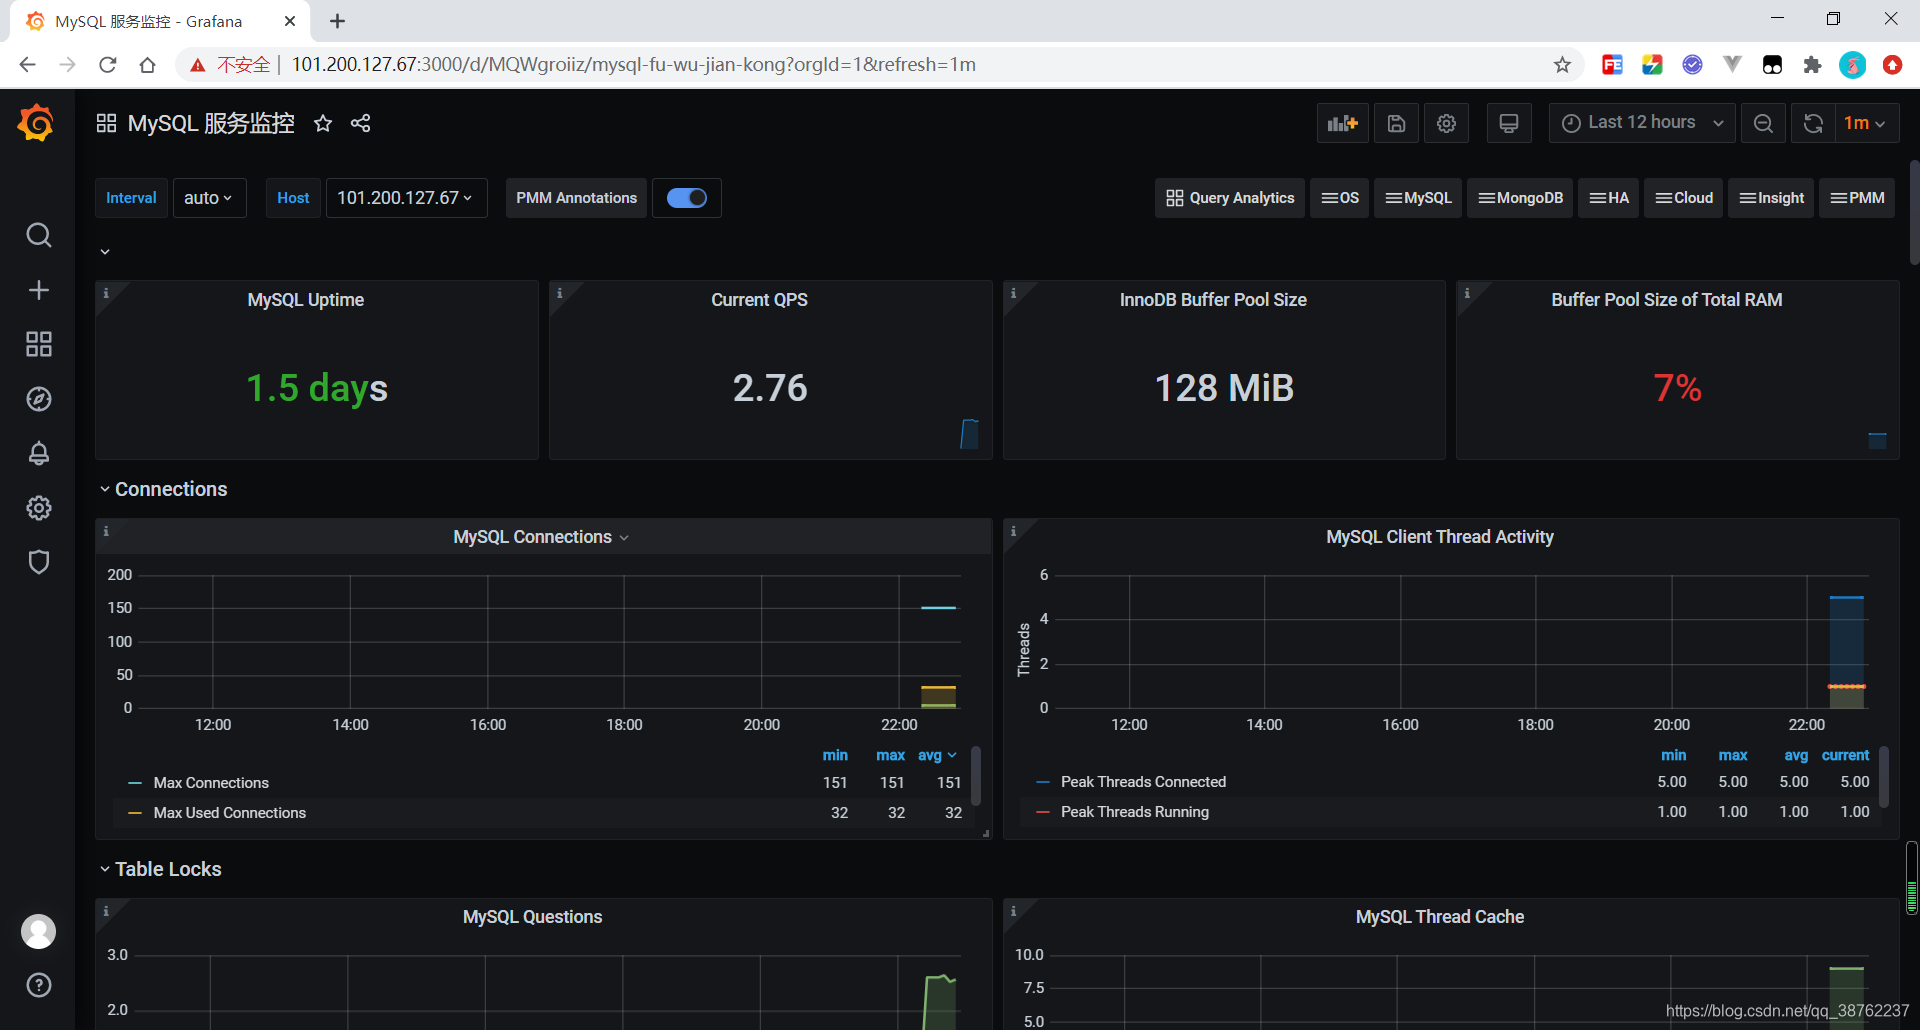Click the Grafana logo home icon
1920x1030 pixels.
37,123
